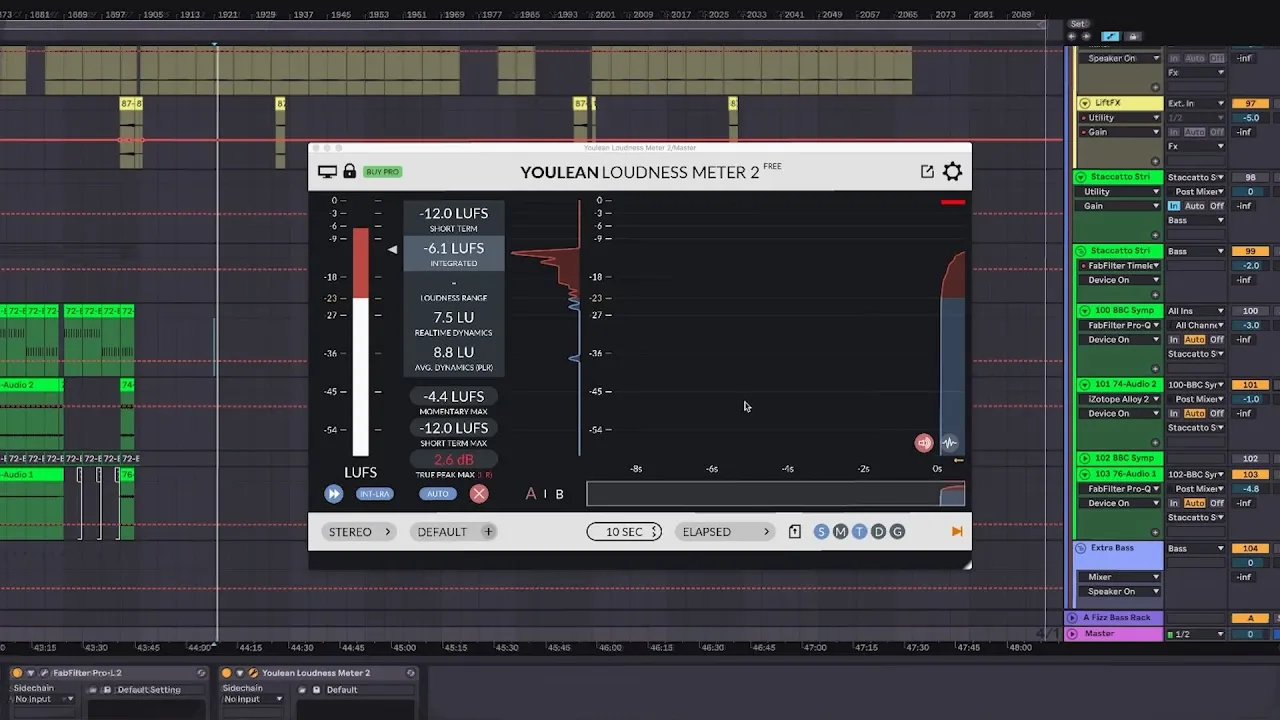
Task: Click the add lane plus under LiftFX track
Action: pos(1156,160)
